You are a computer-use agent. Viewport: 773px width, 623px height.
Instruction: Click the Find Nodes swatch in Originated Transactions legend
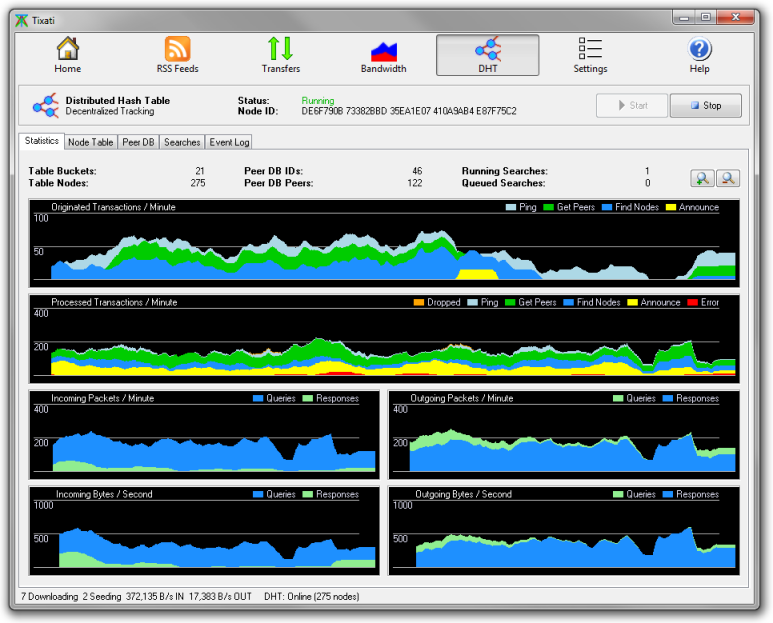pyautogui.click(x=606, y=207)
